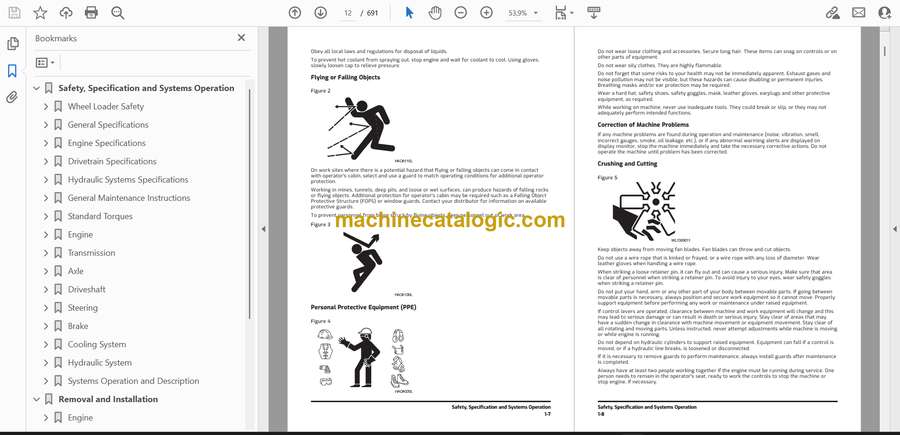This screenshot has height=435, width=900.
Task: Select the Standard Torques bookmark
Action: pos(100,216)
